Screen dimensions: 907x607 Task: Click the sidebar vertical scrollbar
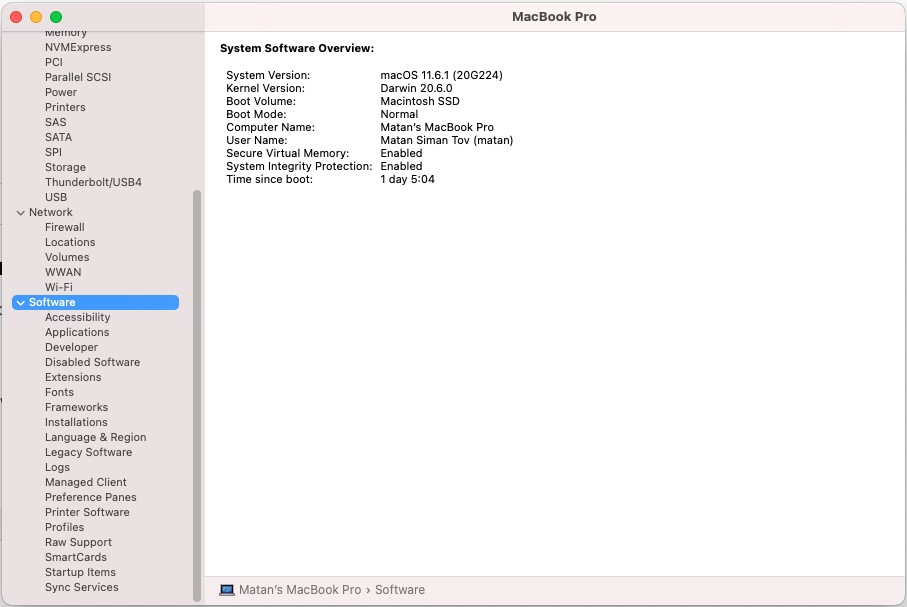click(x=197, y=396)
